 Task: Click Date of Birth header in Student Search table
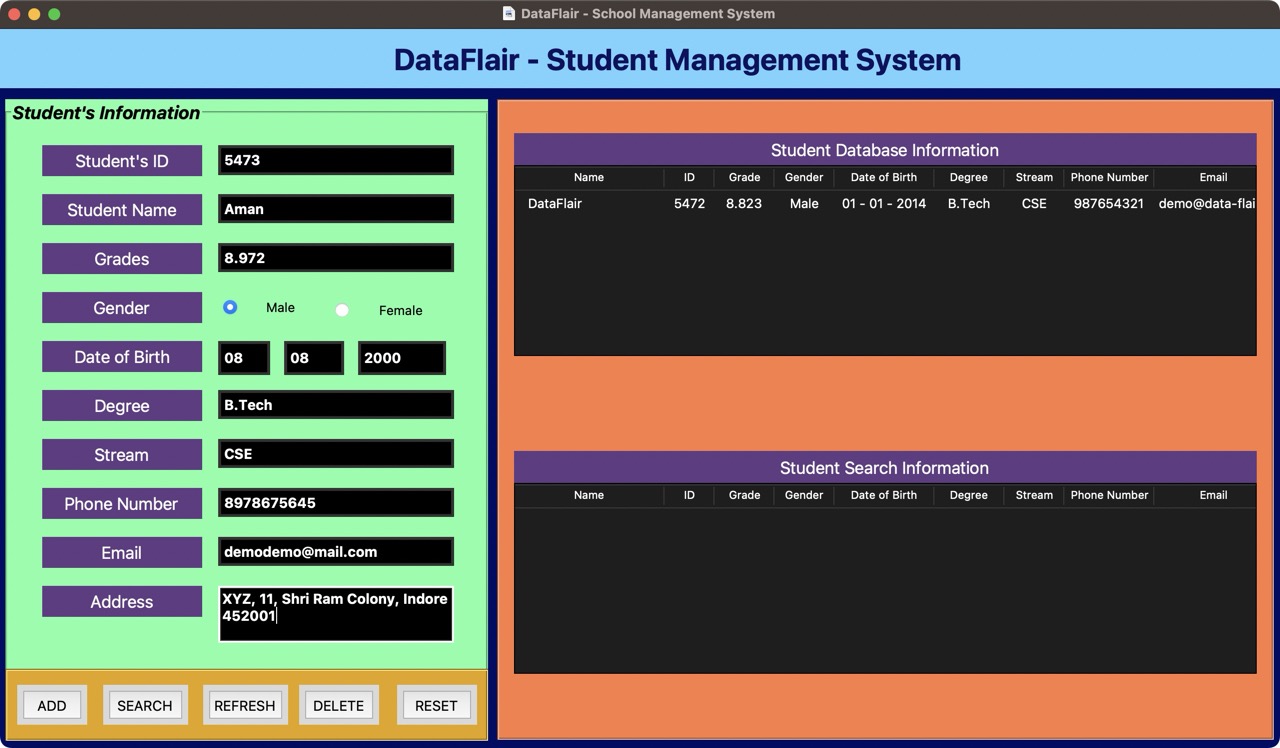(x=884, y=495)
